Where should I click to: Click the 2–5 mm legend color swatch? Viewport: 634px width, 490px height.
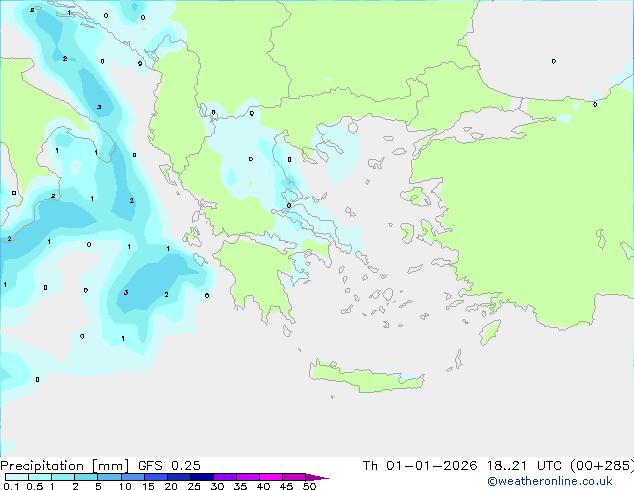(86, 477)
